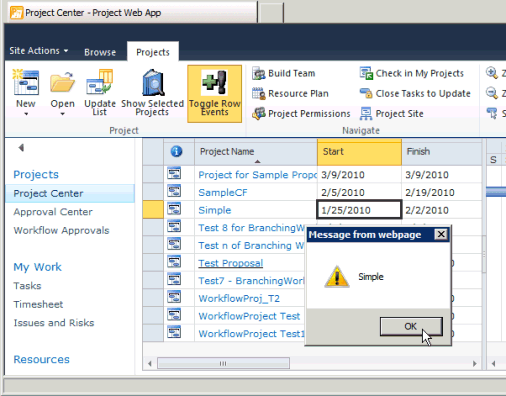
Task: Open the WorkflowProject Test project link
Action: point(249,316)
